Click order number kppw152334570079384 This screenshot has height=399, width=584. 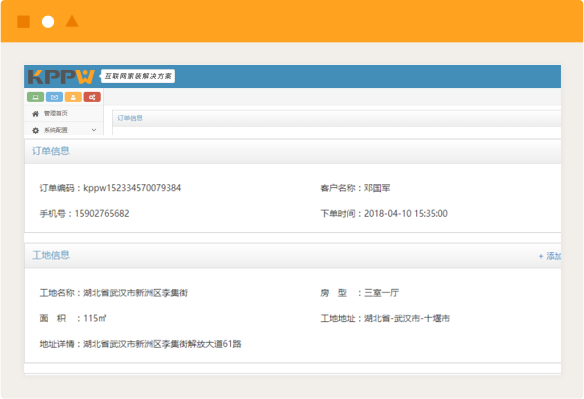(132, 188)
